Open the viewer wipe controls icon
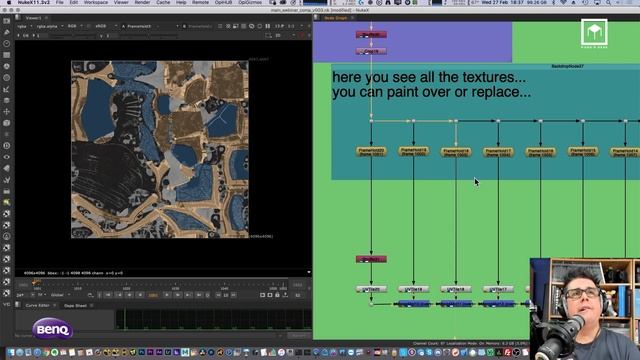This screenshot has width=640, height=360. pyautogui.click(x=220, y=26)
